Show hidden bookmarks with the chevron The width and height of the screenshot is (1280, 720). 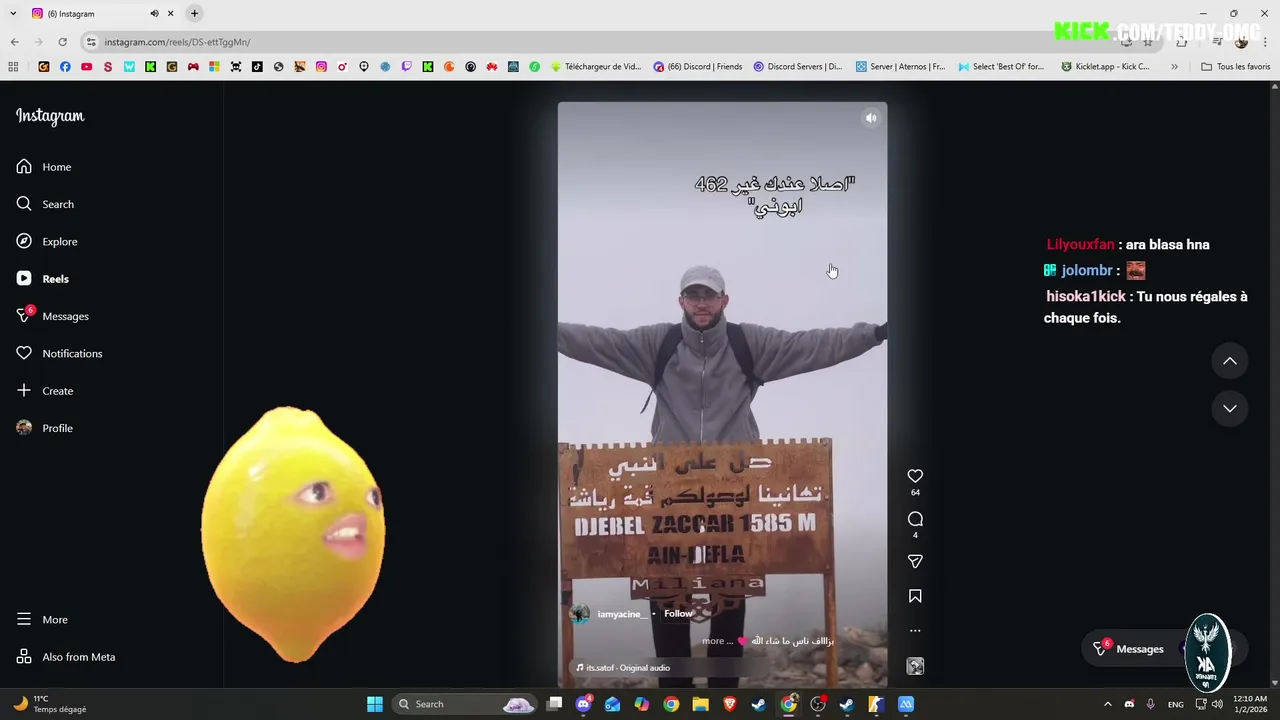[1174, 67]
